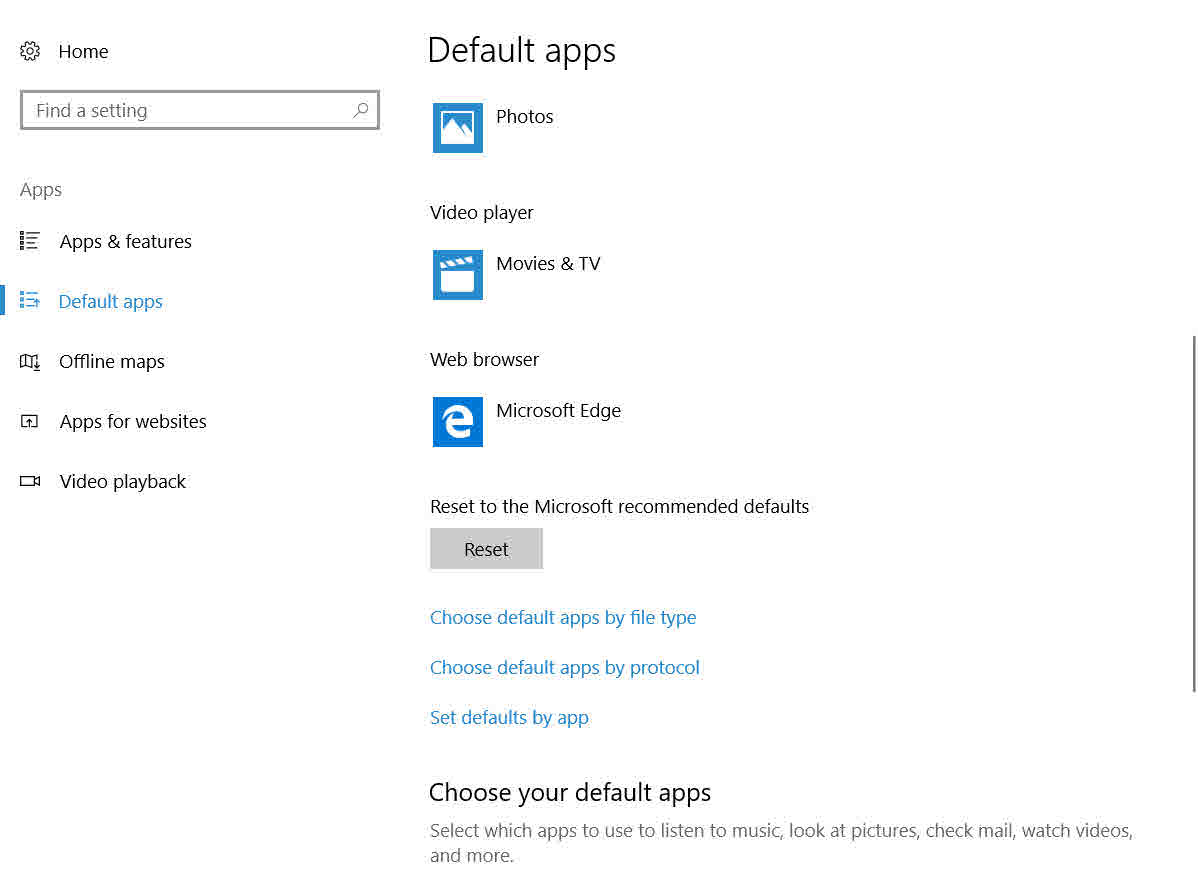
Task: Open Set defaults by app link
Action: [509, 718]
